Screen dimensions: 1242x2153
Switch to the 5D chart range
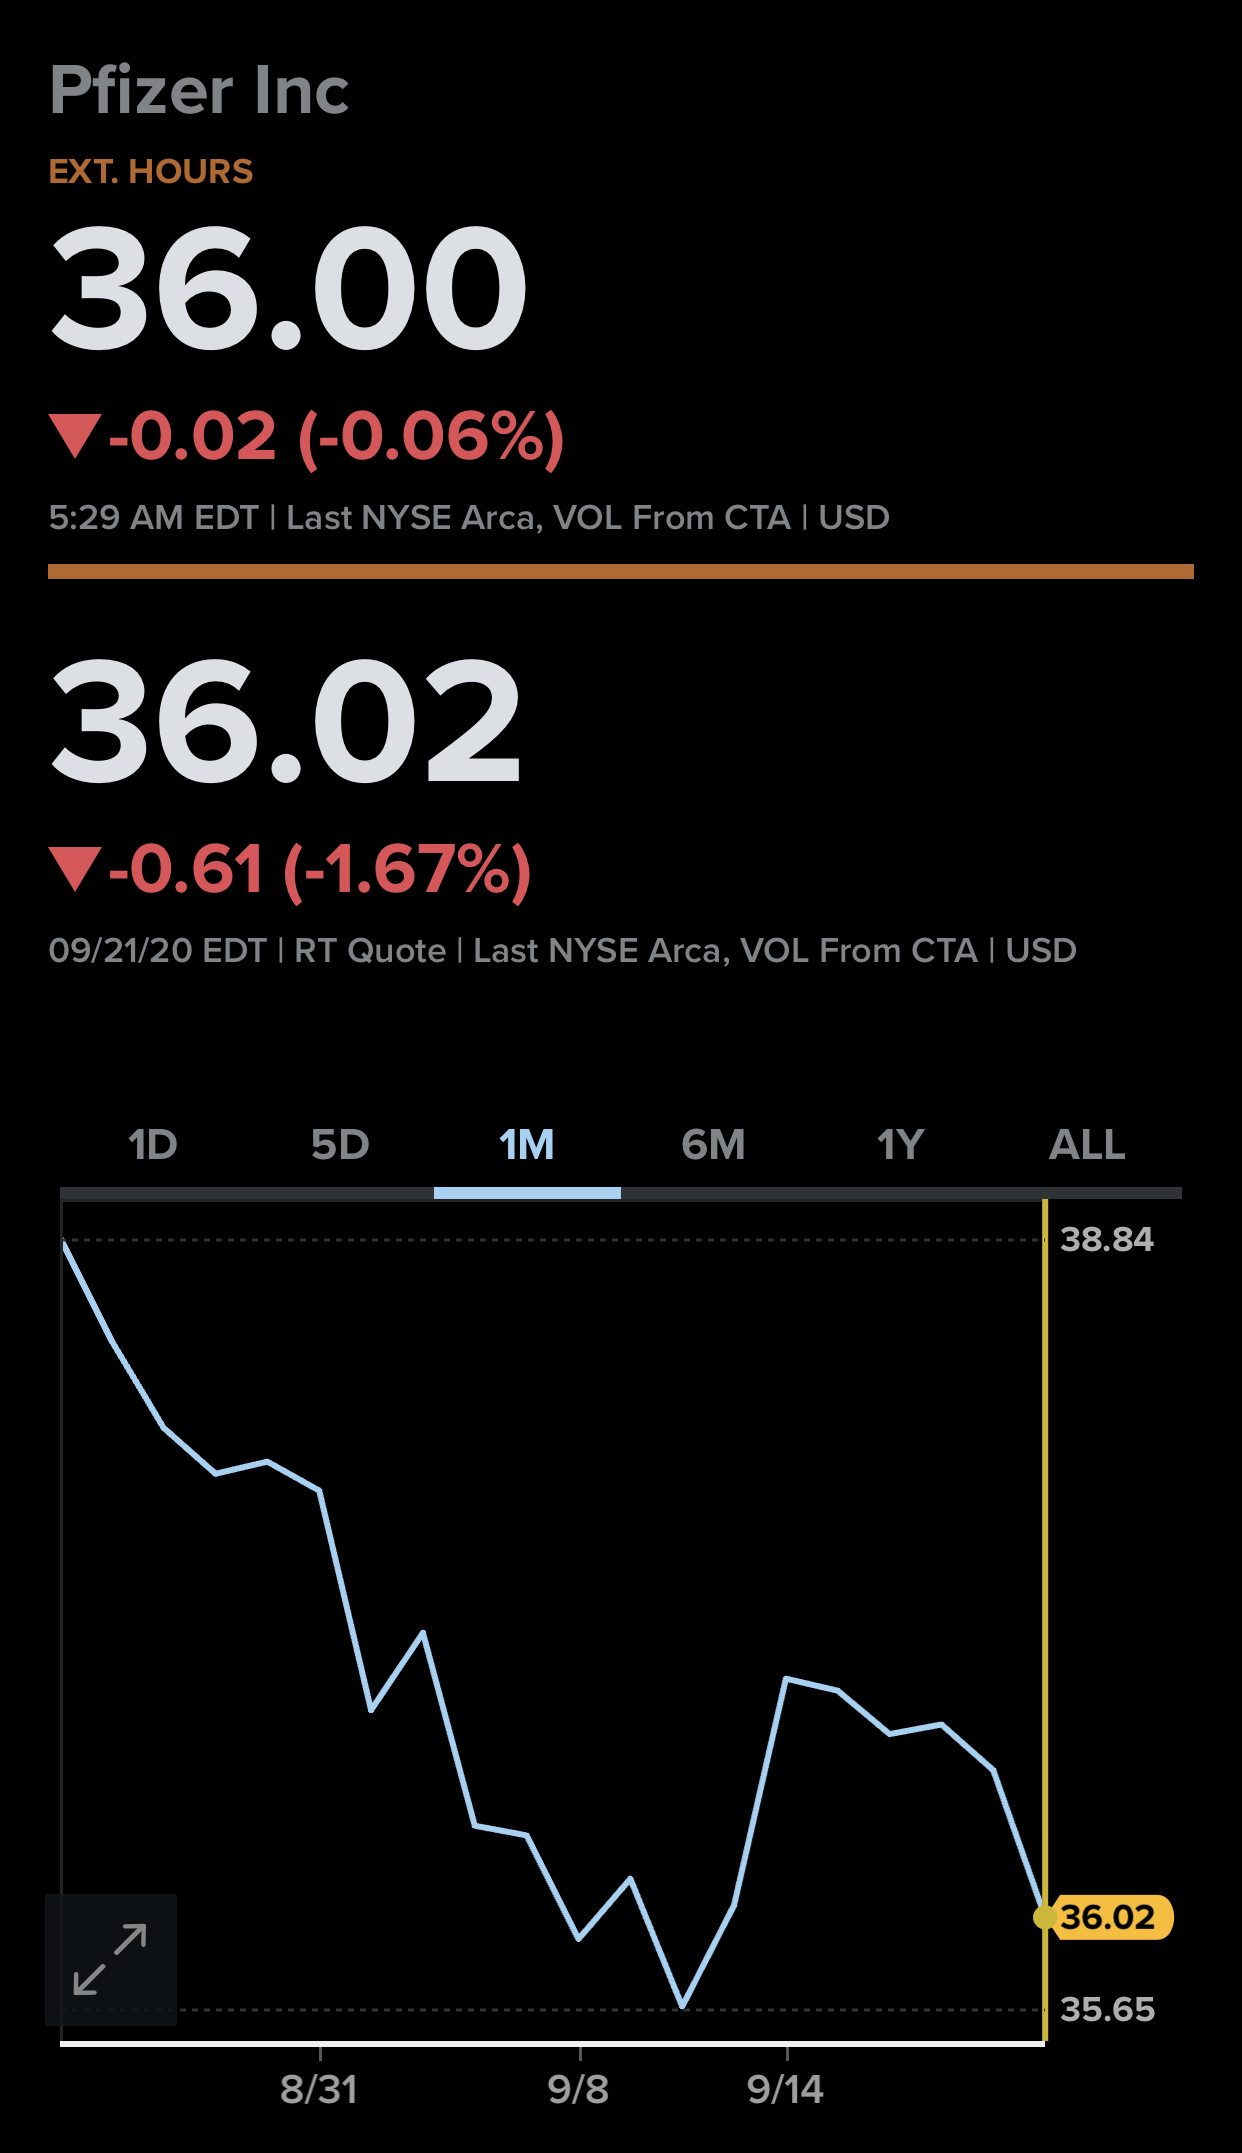(x=340, y=1145)
